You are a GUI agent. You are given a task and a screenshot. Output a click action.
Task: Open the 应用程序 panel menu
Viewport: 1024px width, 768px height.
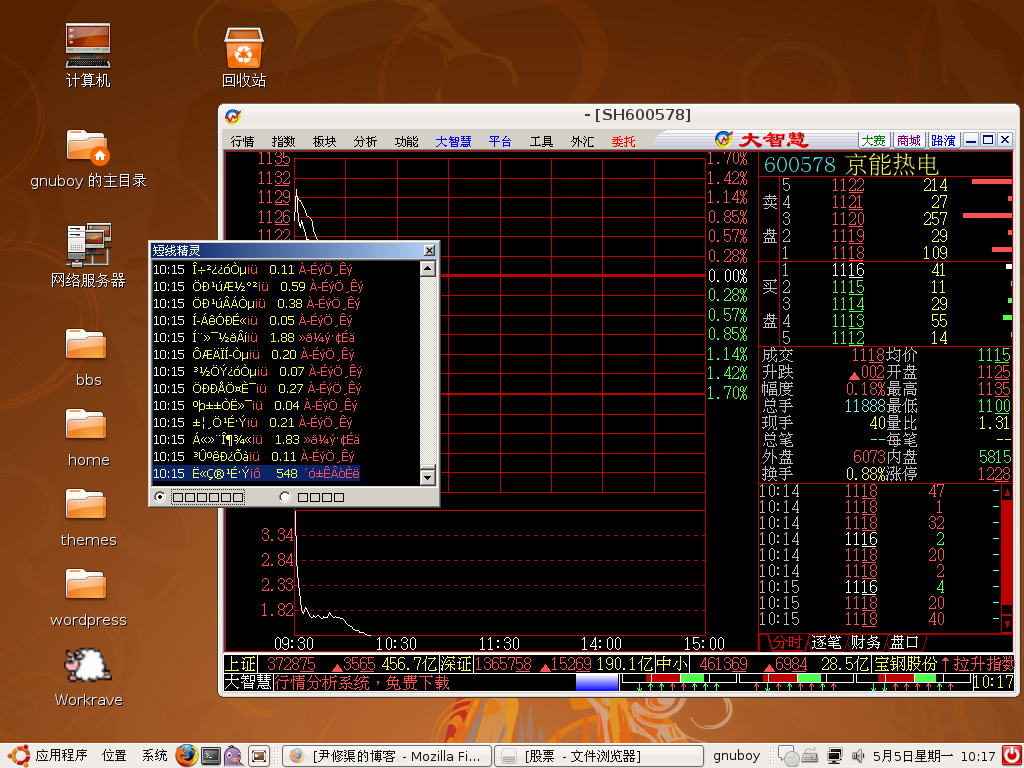pos(61,756)
